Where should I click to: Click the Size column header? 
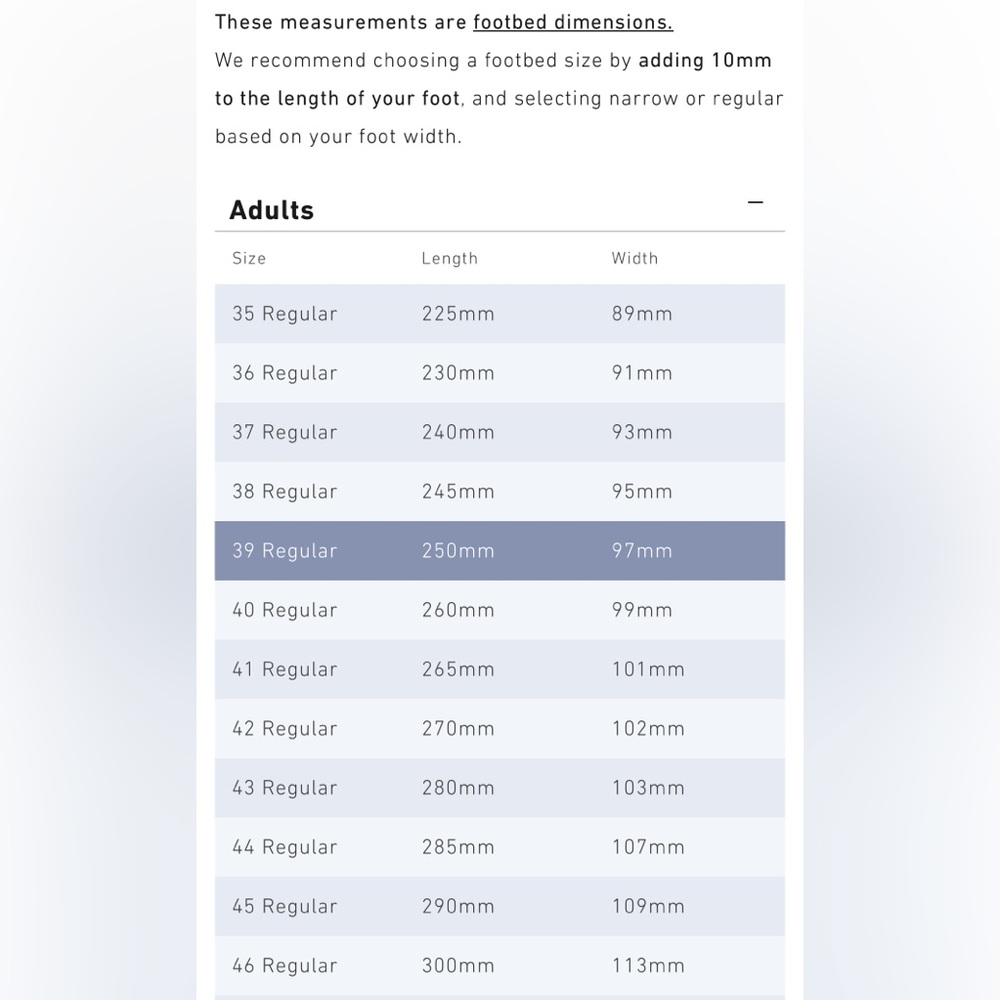pos(249,258)
